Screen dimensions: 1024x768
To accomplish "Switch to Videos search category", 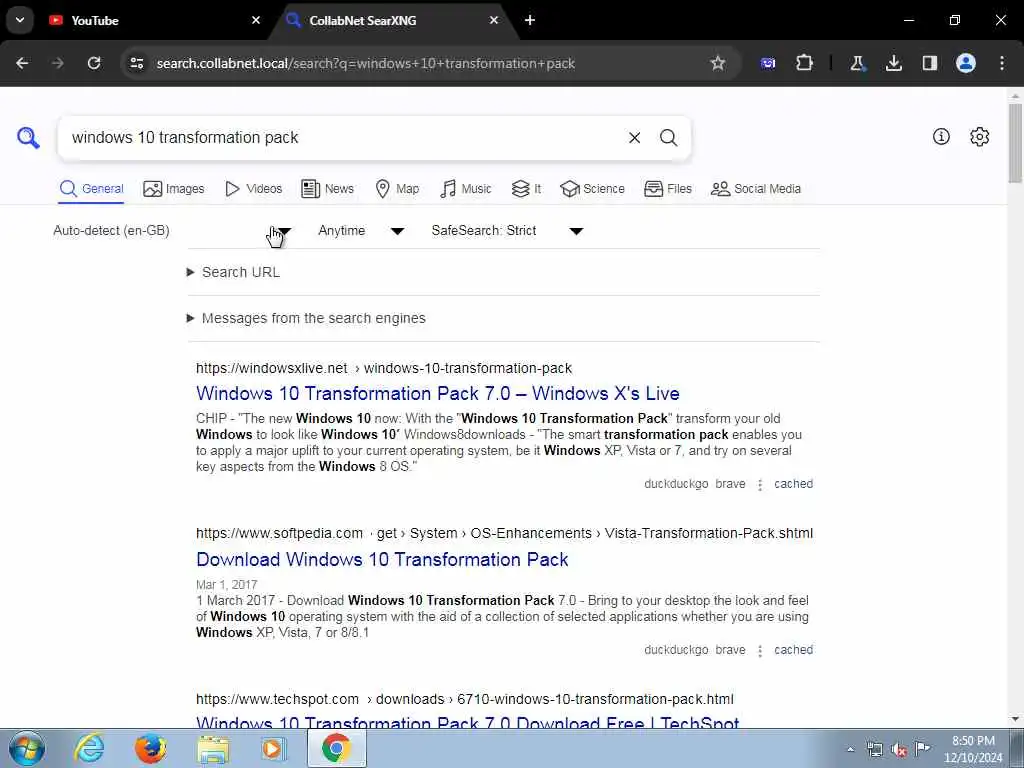I will [253, 189].
